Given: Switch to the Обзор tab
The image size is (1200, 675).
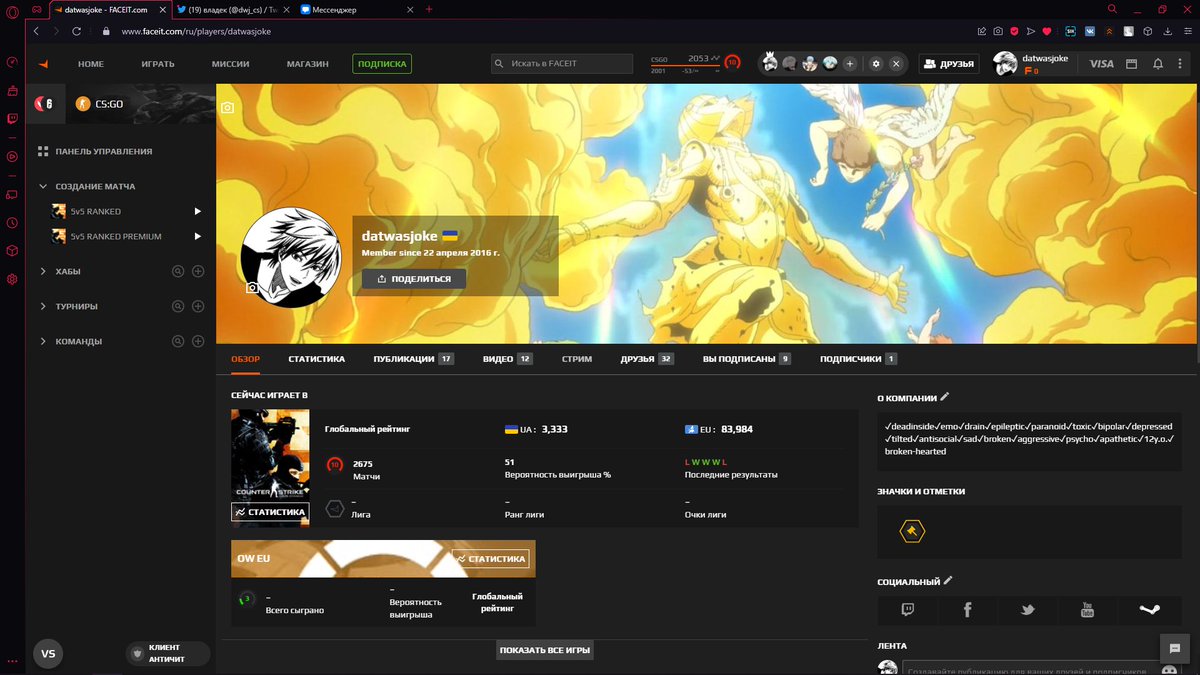Looking at the screenshot, I should click(245, 358).
